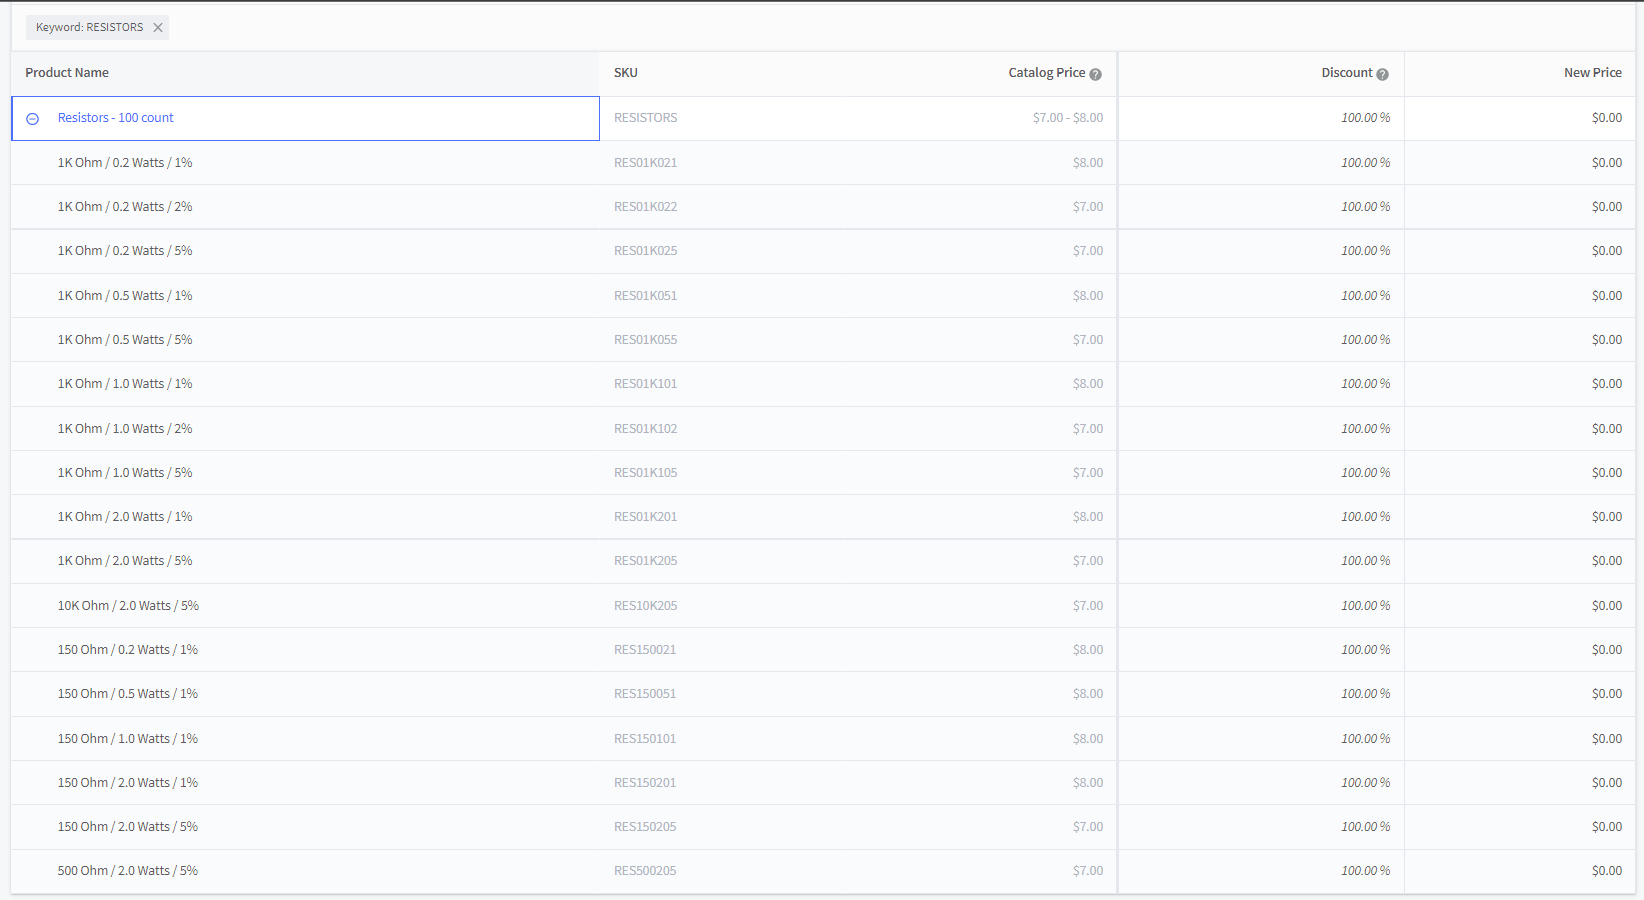
Task: Edit the new price for SKU RES01K101
Action: coord(1520,384)
